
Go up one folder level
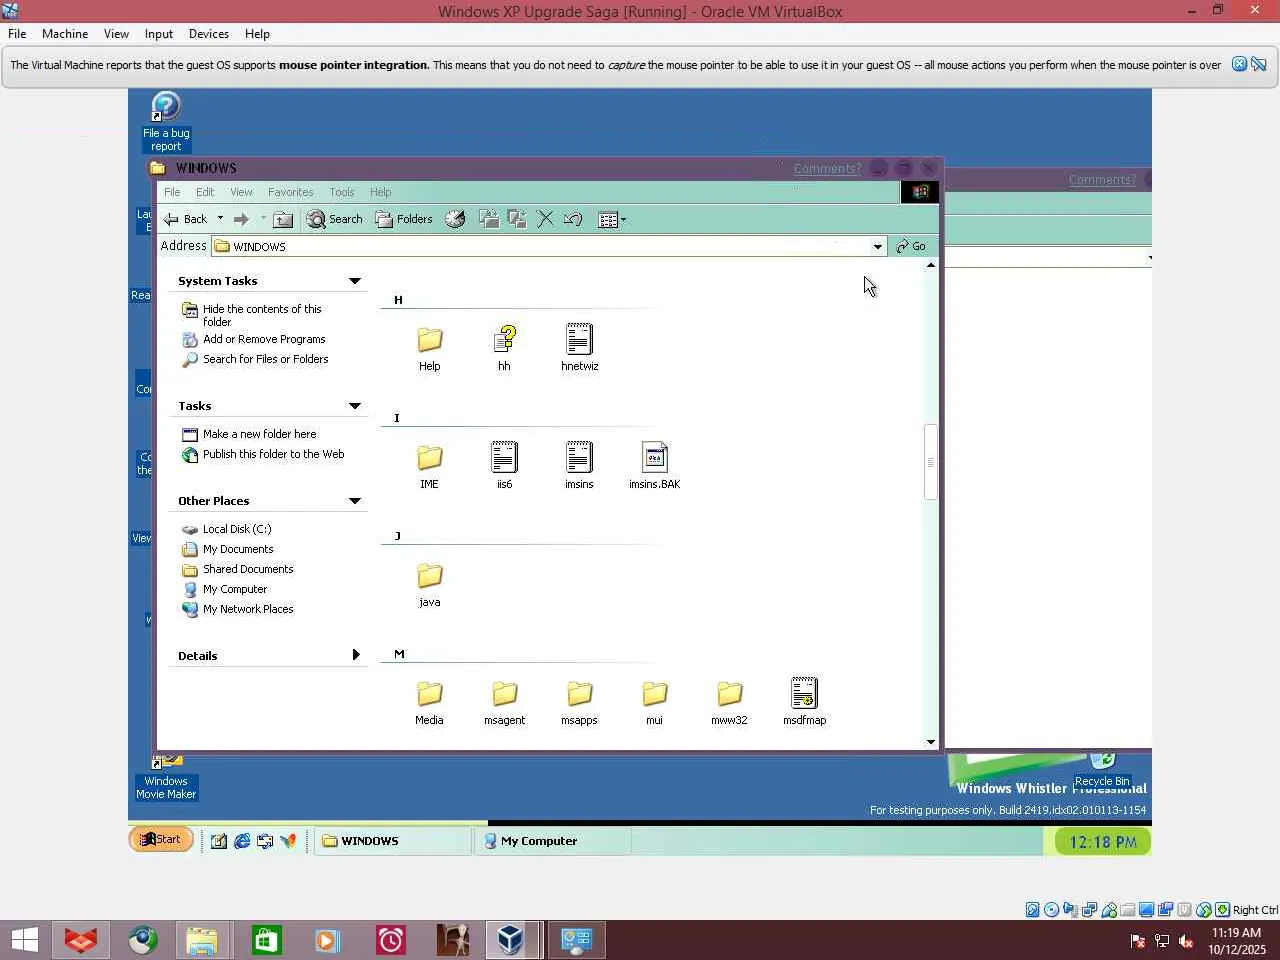point(284,219)
